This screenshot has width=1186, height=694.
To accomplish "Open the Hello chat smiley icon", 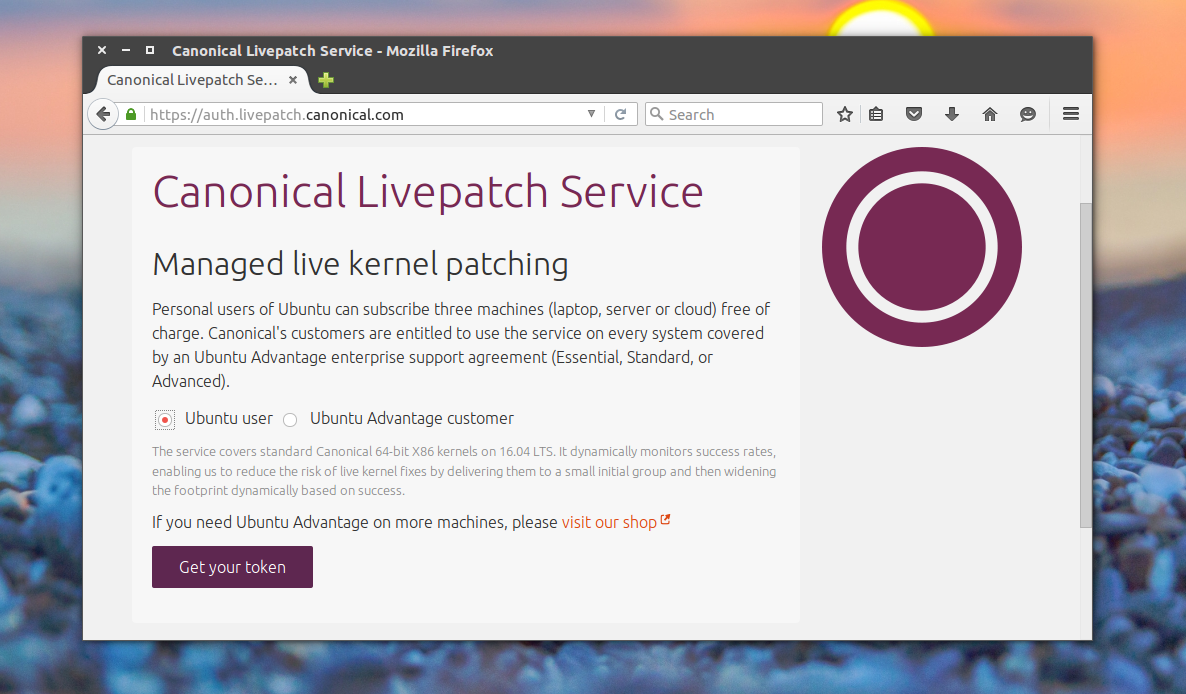I will coord(1027,114).
